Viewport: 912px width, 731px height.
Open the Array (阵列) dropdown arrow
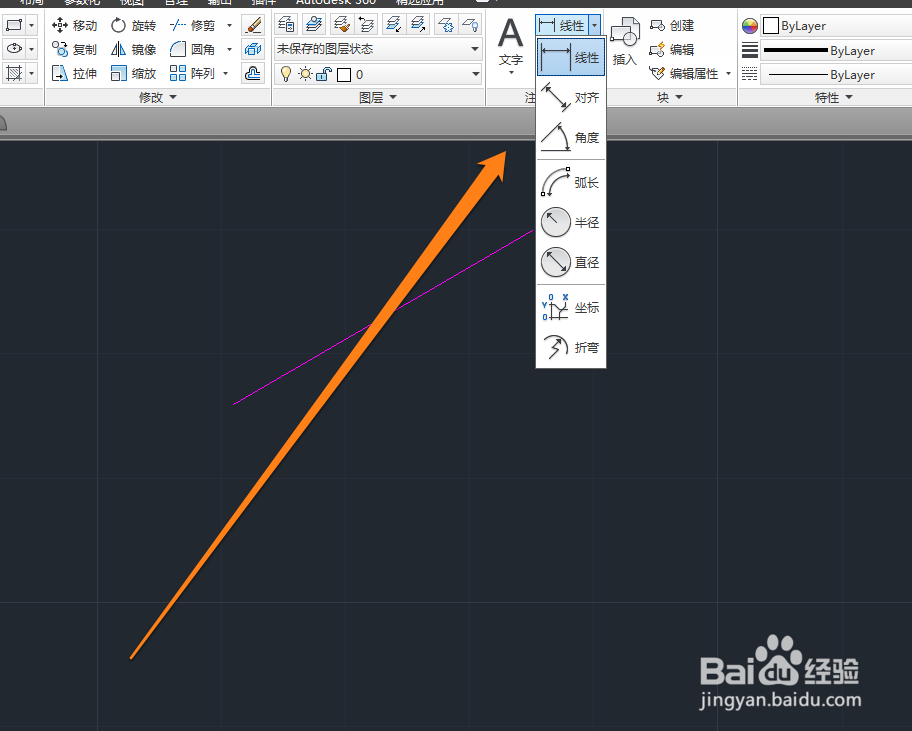(226, 73)
